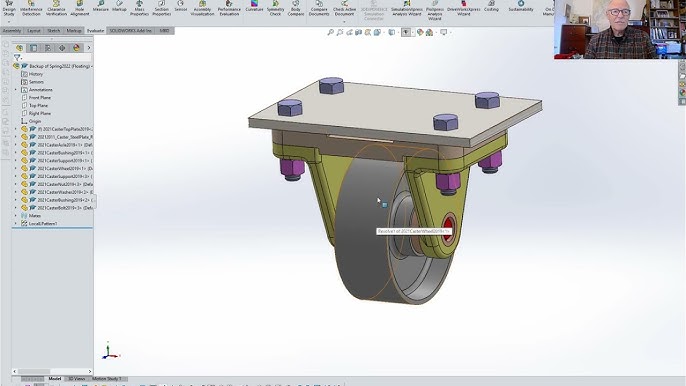Expand the Mates folder
The width and height of the screenshot is (686, 386).
click(16, 216)
